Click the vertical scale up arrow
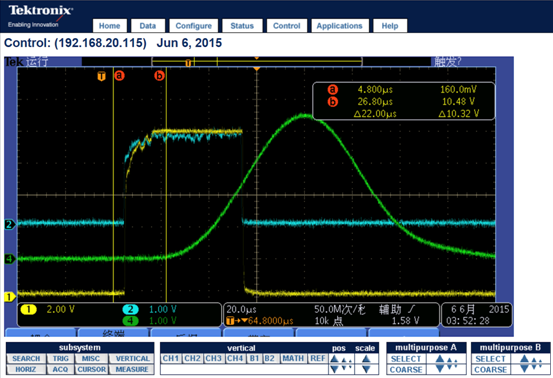This screenshot has width=553, height=378. 366,359
